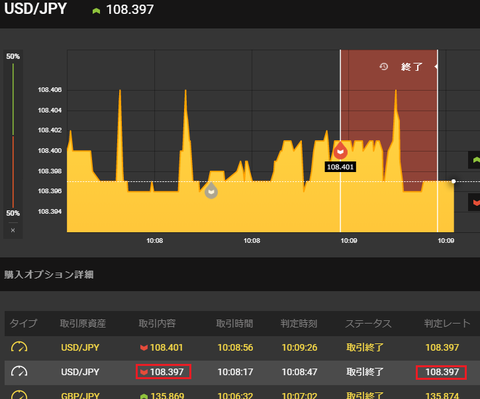Image resolution: width=480 pixels, height=399 pixels.
Task: Click the red down arrow beside 108.397 in table
Action: [x=144, y=372]
